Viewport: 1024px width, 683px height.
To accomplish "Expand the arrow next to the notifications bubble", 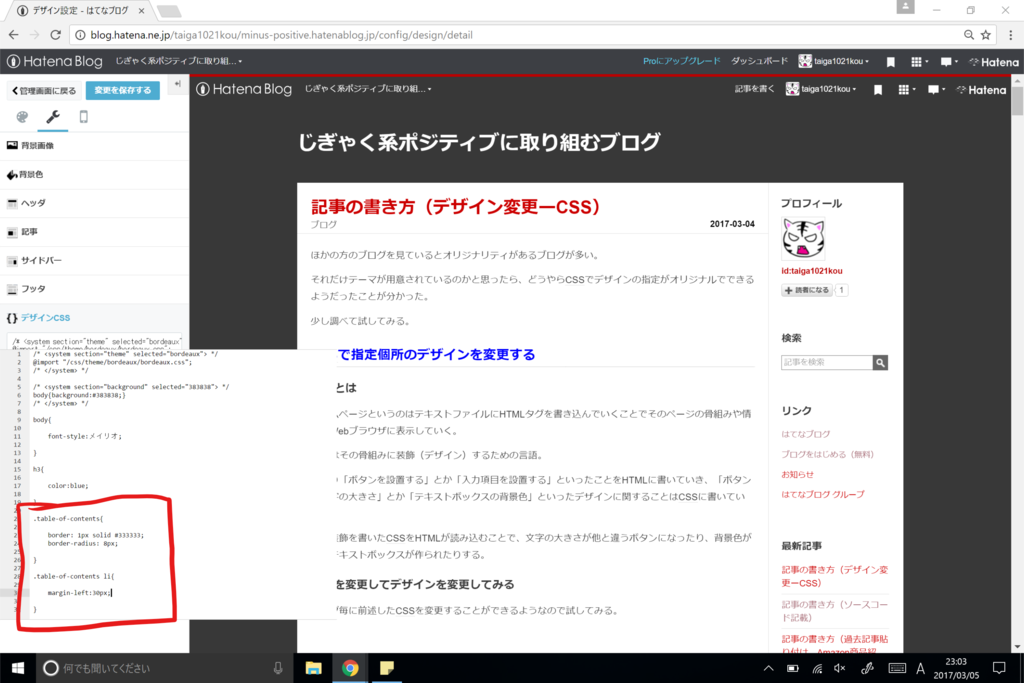I will (956, 62).
